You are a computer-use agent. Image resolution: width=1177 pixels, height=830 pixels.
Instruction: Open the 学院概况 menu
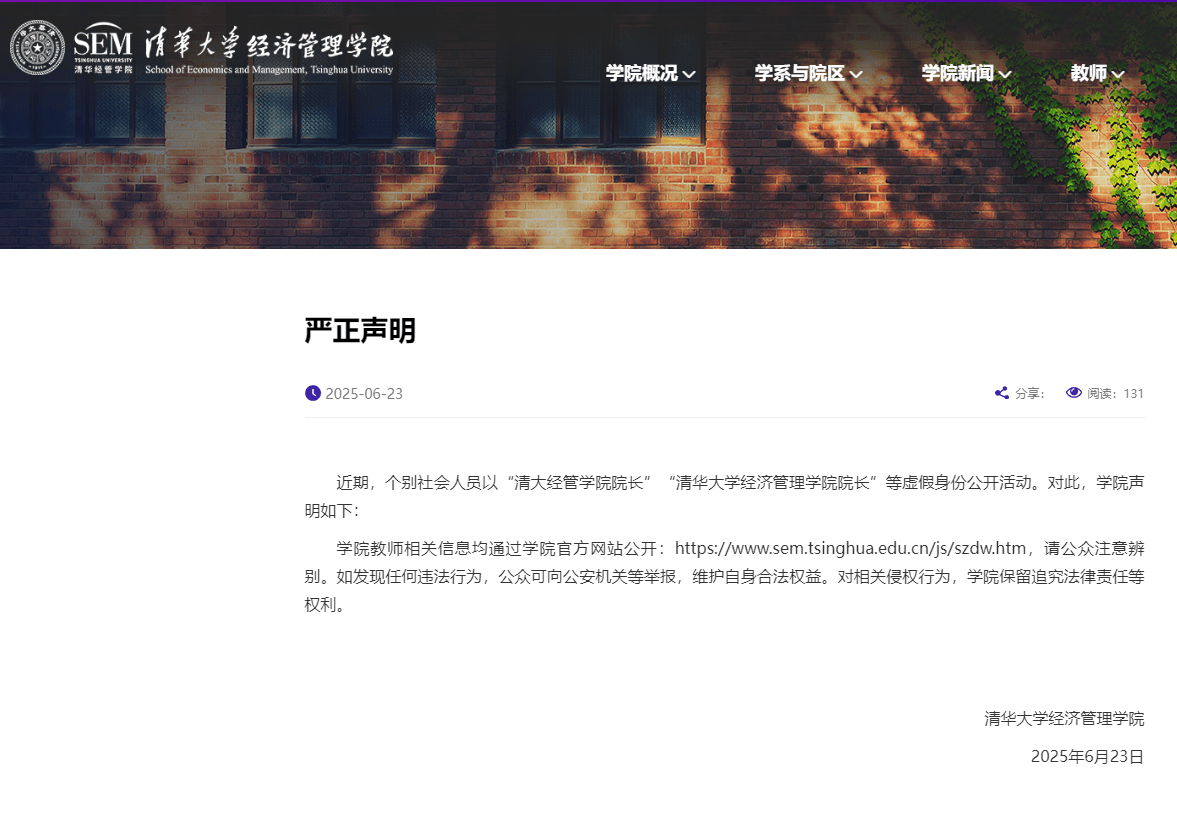tap(640, 74)
